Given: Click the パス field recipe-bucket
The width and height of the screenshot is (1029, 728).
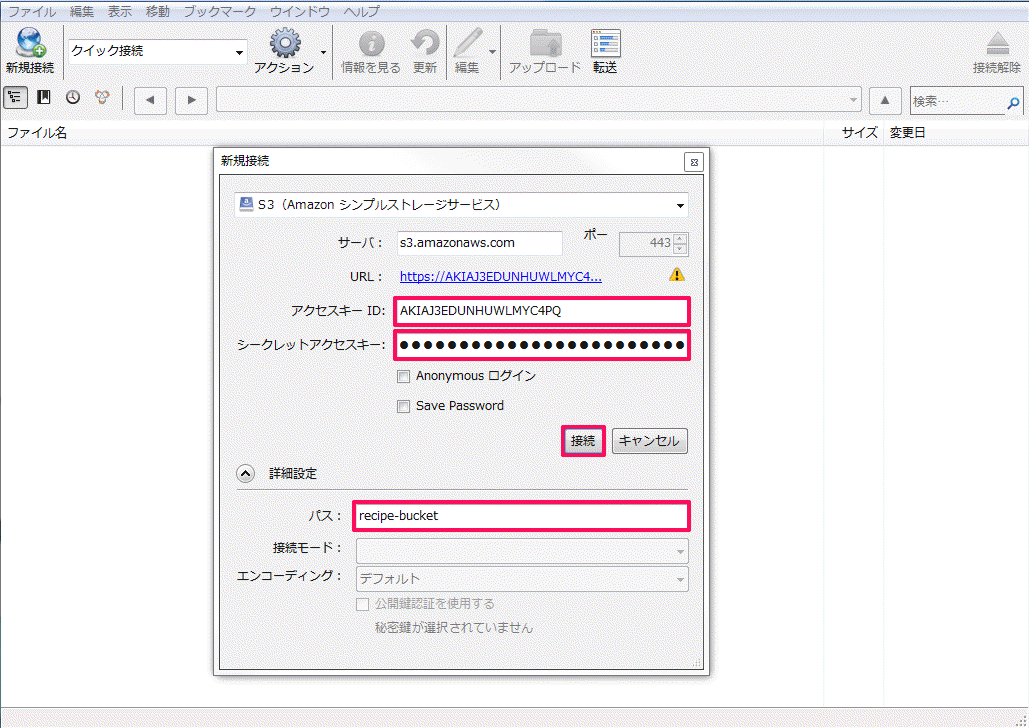Looking at the screenshot, I should [521, 516].
